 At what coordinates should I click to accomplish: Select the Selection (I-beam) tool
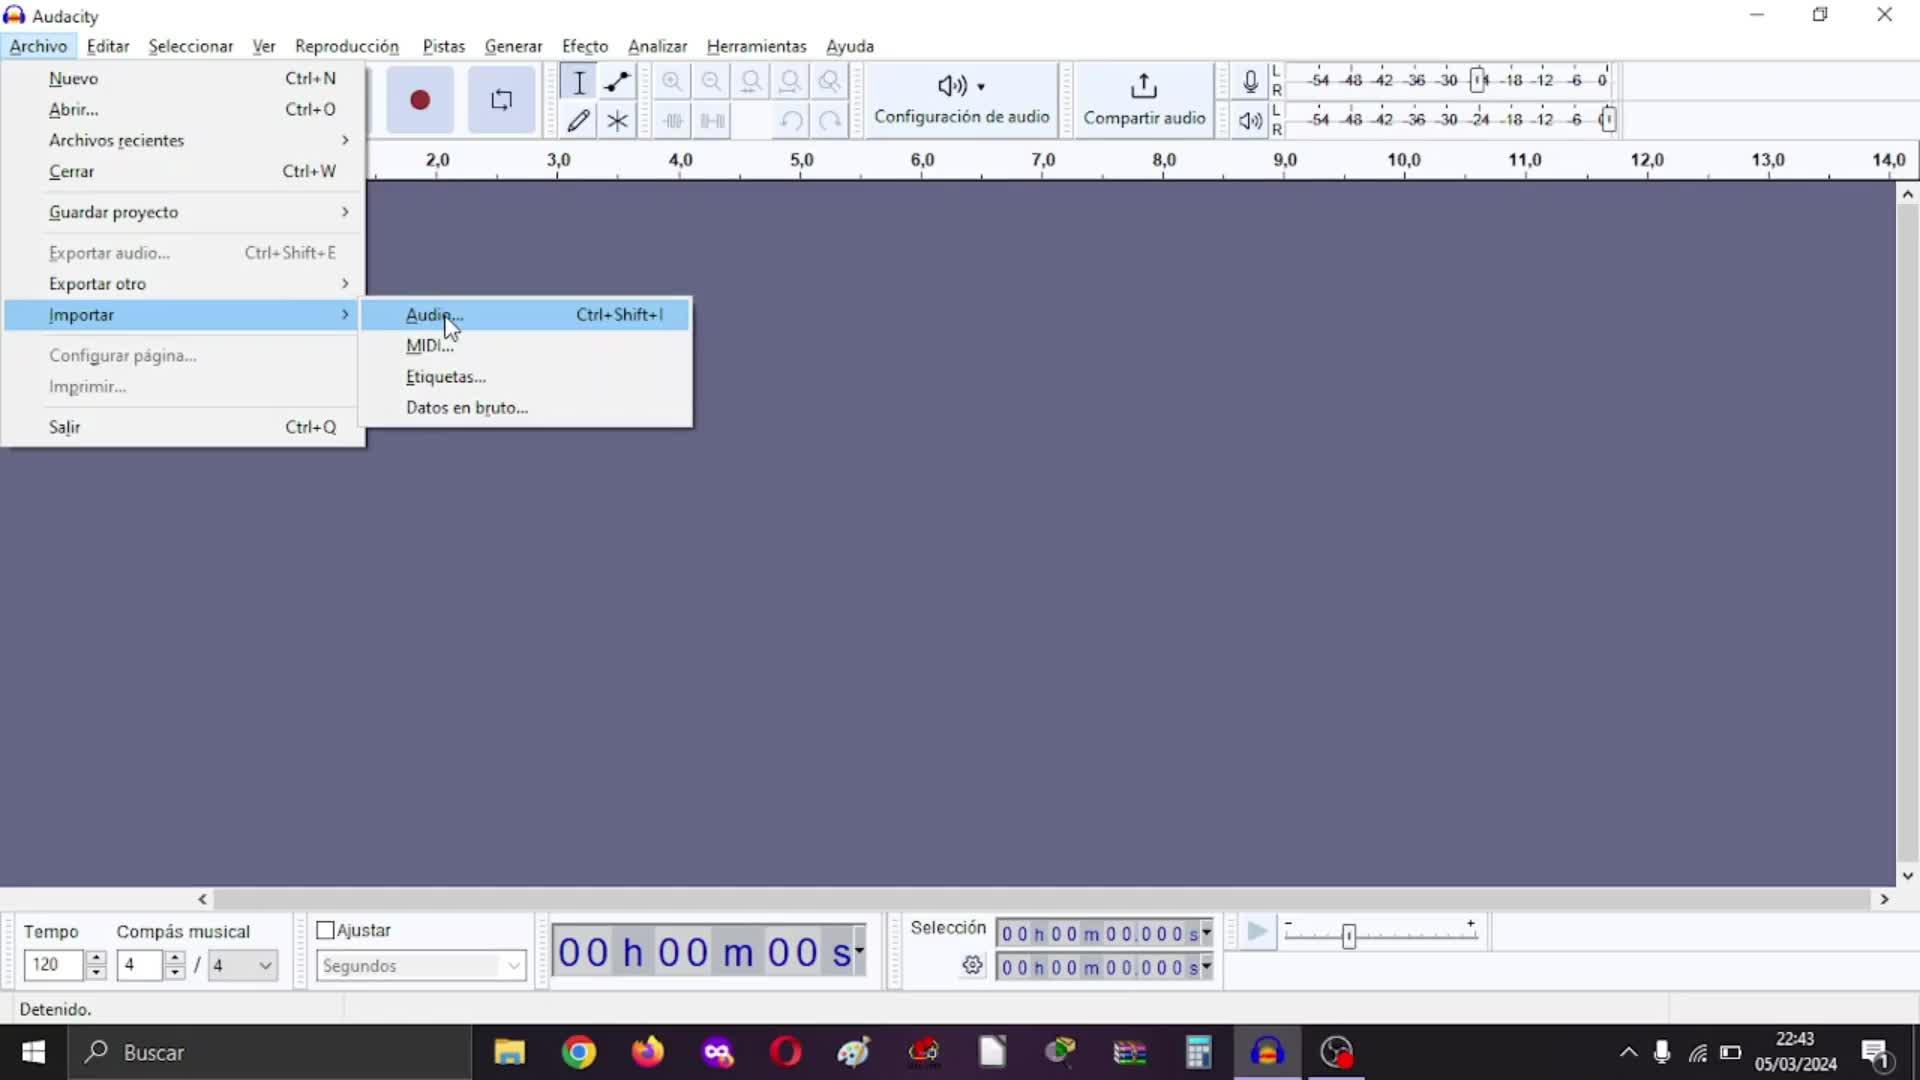point(578,83)
